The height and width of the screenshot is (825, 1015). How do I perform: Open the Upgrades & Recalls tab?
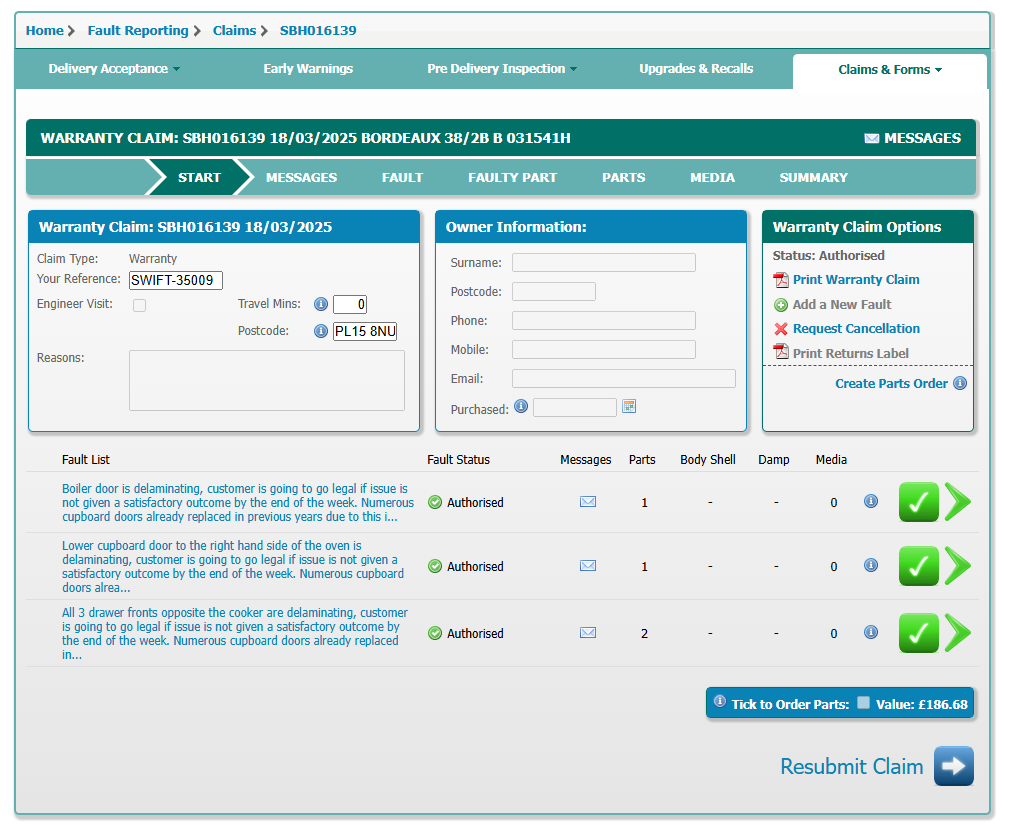click(696, 69)
